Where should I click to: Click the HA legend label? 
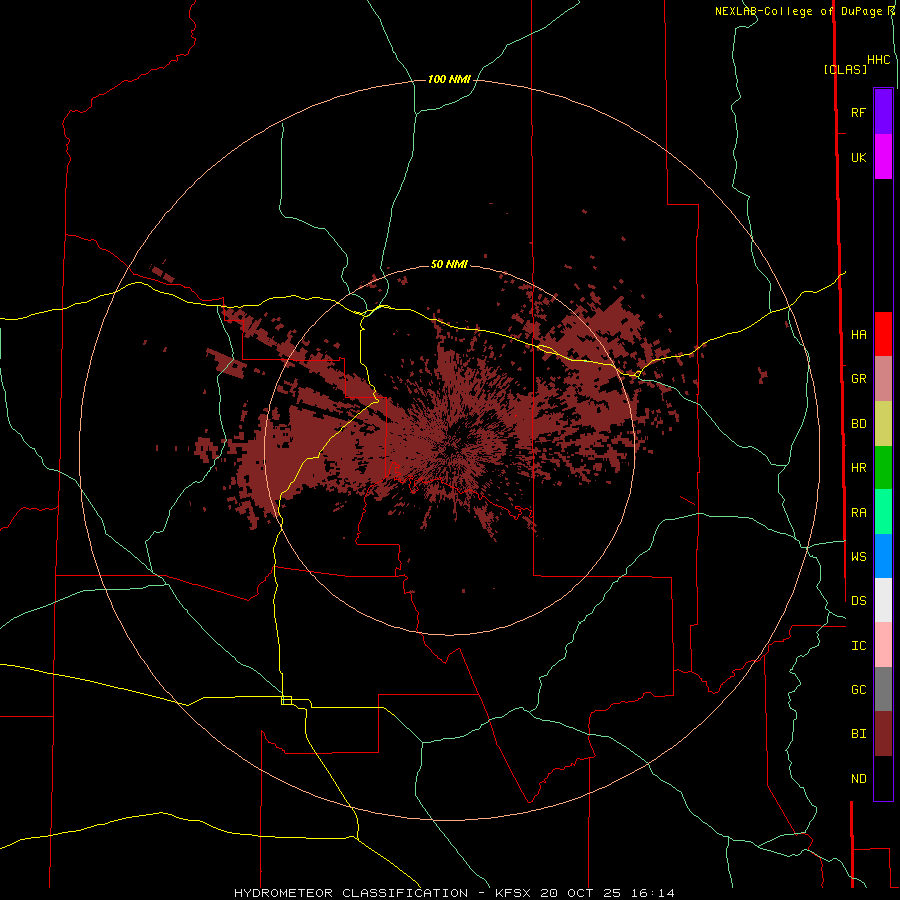858,335
